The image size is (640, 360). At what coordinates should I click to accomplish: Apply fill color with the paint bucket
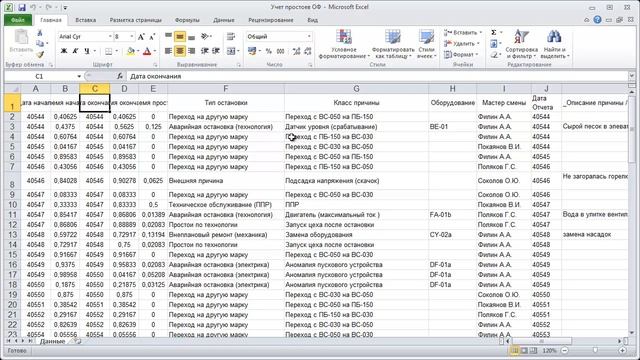pos(131,51)
